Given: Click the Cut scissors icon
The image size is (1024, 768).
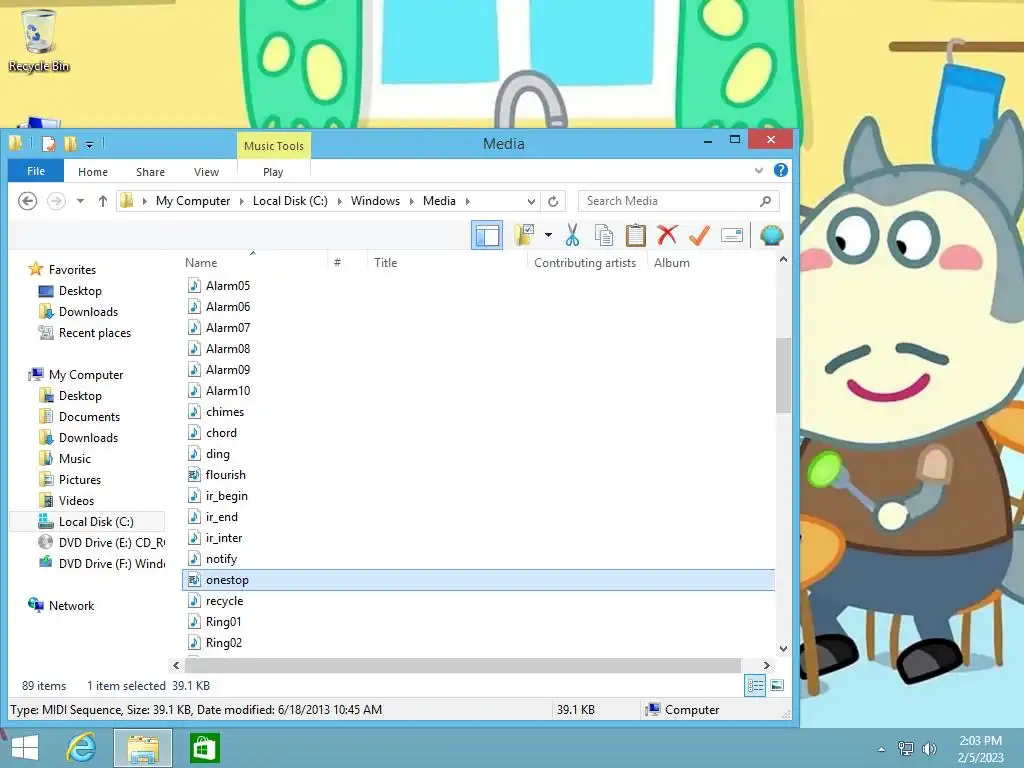Looking at the screenshot, I should click(x=572, y=235).
